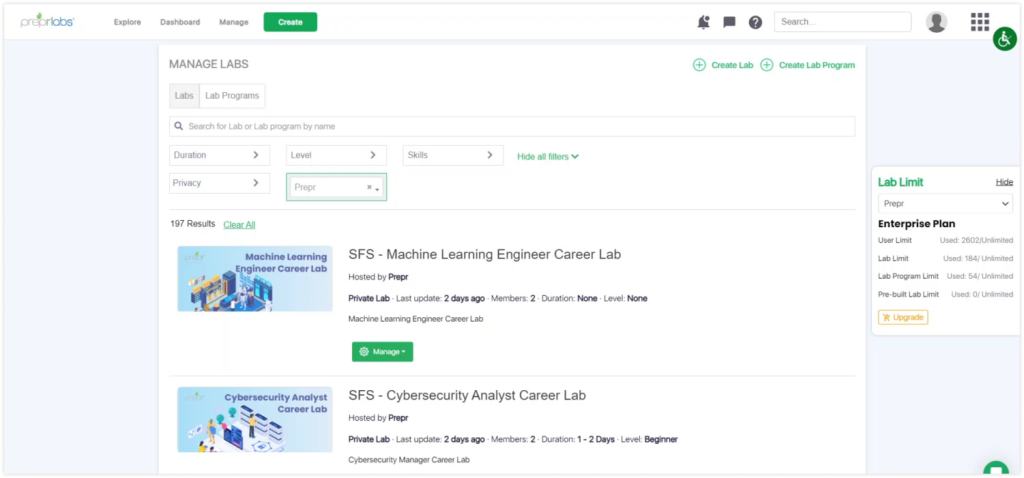Click the green Create button

[x=291, y=22]
